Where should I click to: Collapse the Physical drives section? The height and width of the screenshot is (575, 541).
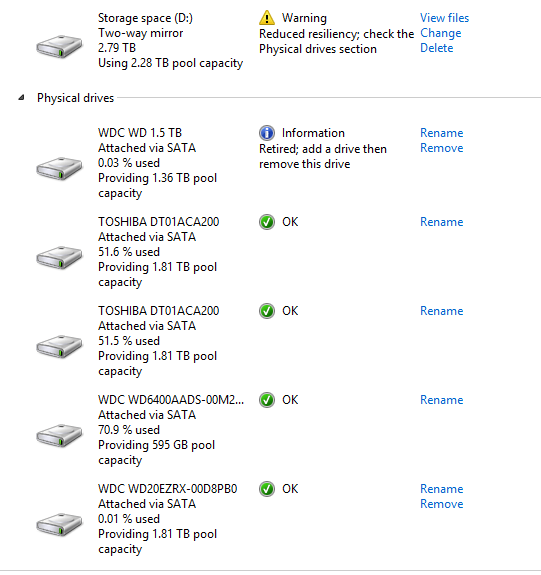point(22,98)
